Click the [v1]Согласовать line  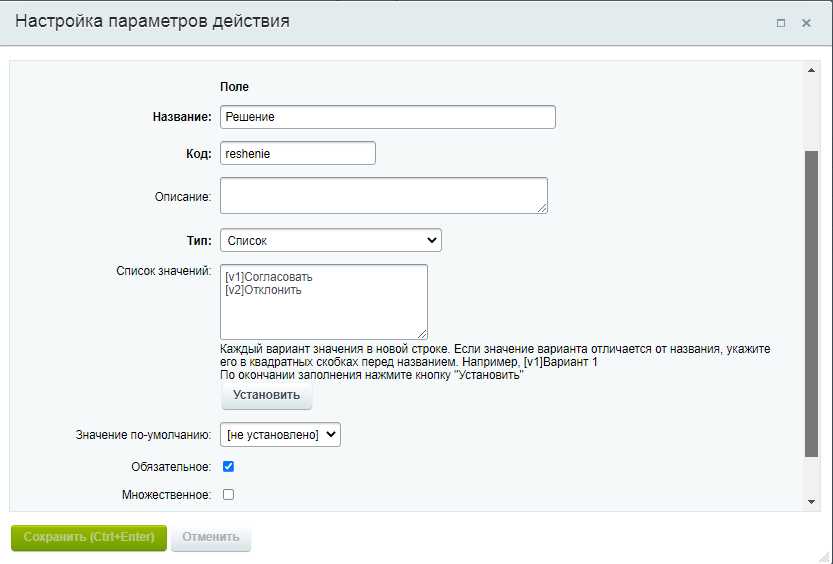(269, 277)
